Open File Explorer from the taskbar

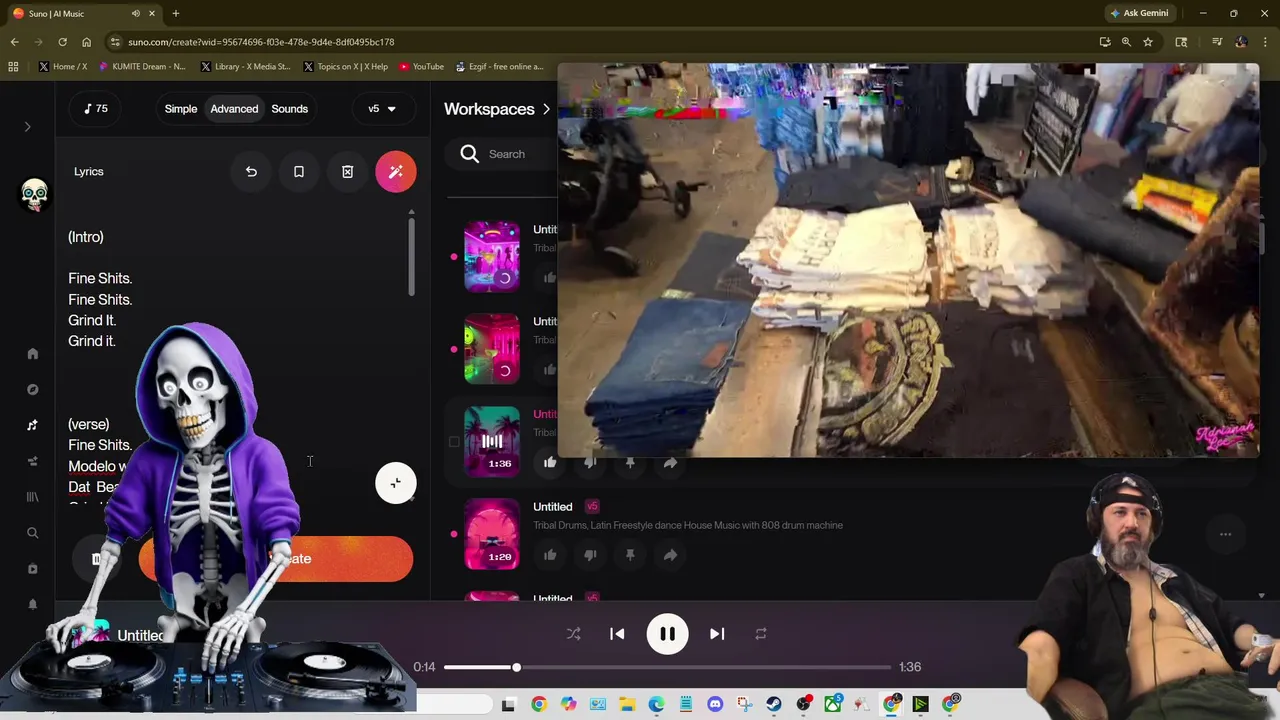point(627,704)
